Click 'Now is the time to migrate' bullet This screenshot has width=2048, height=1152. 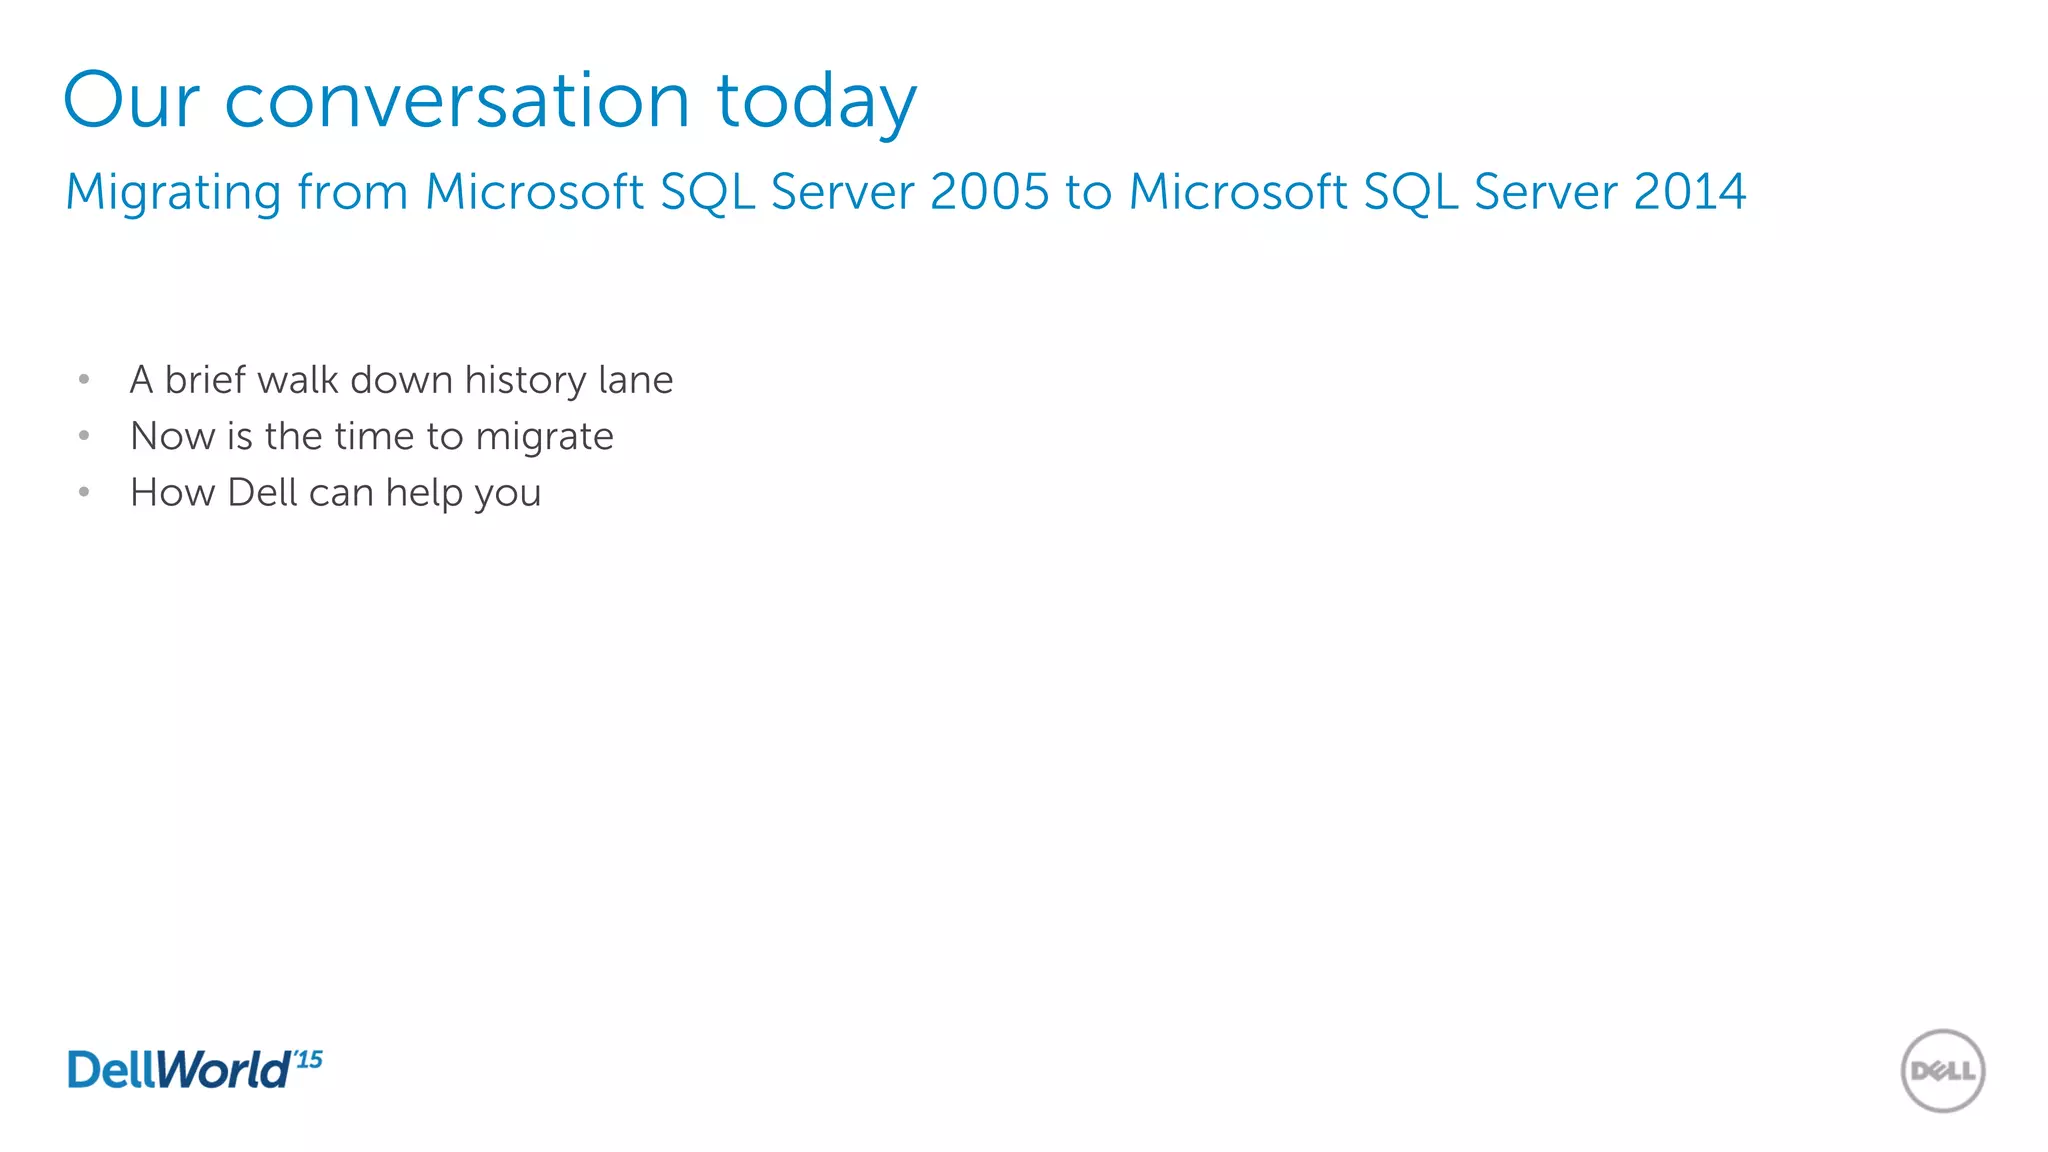(371, 436)
